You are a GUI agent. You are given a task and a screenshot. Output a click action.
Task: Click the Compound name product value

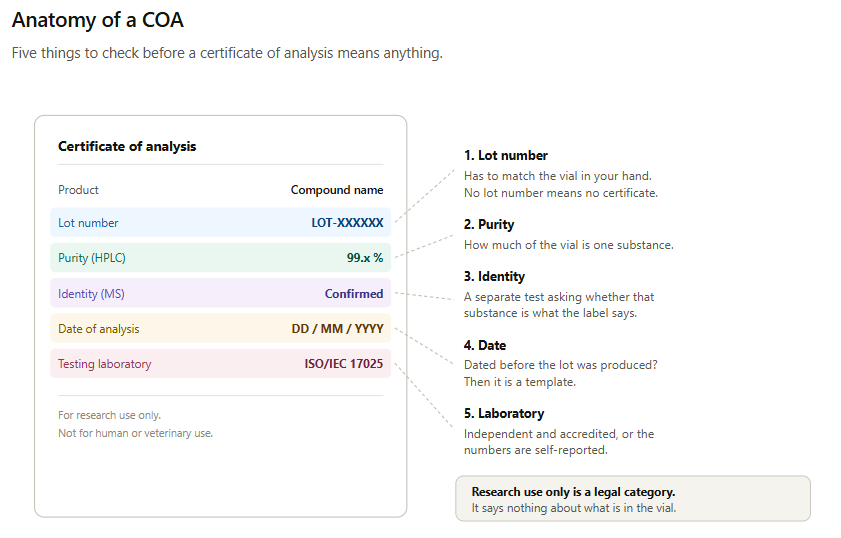click(337, 190)
